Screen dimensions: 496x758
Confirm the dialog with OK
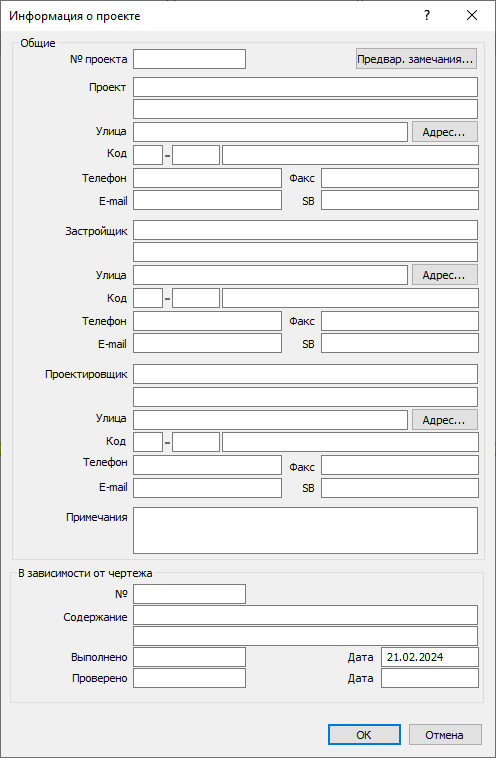364,735
